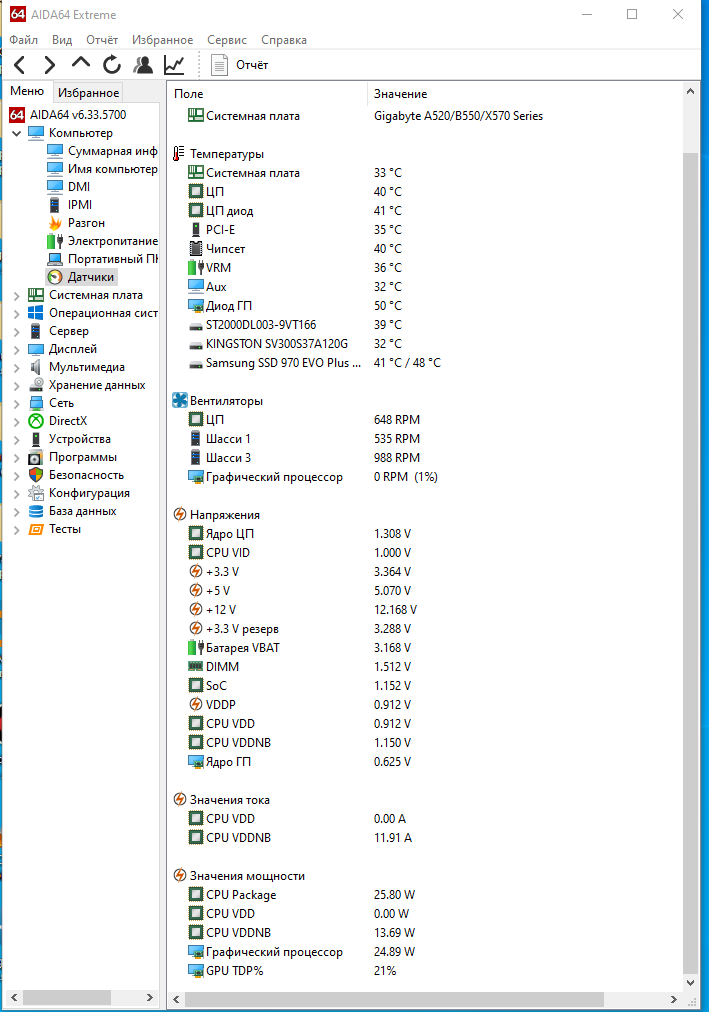Click the Датчики gauge icon
709x1012 pixels.
point(55,277)
